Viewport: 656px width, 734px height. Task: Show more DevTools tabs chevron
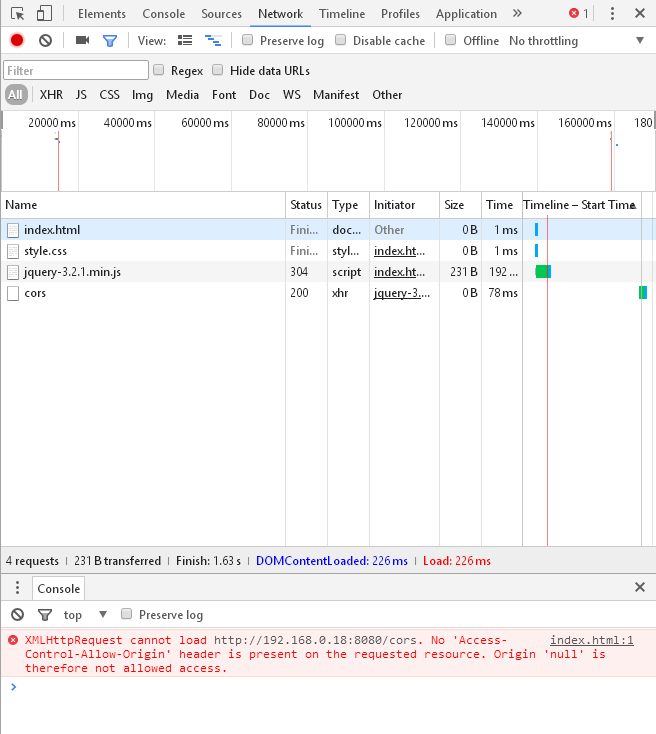[x=517, y=13]
